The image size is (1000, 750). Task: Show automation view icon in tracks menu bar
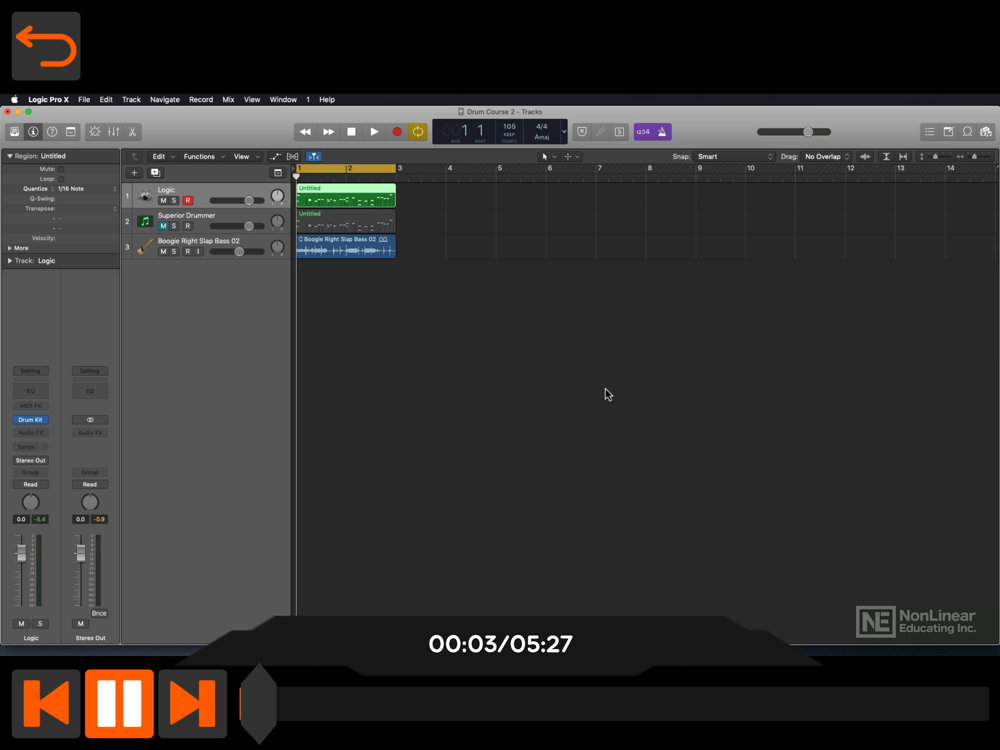pos(275,157)
